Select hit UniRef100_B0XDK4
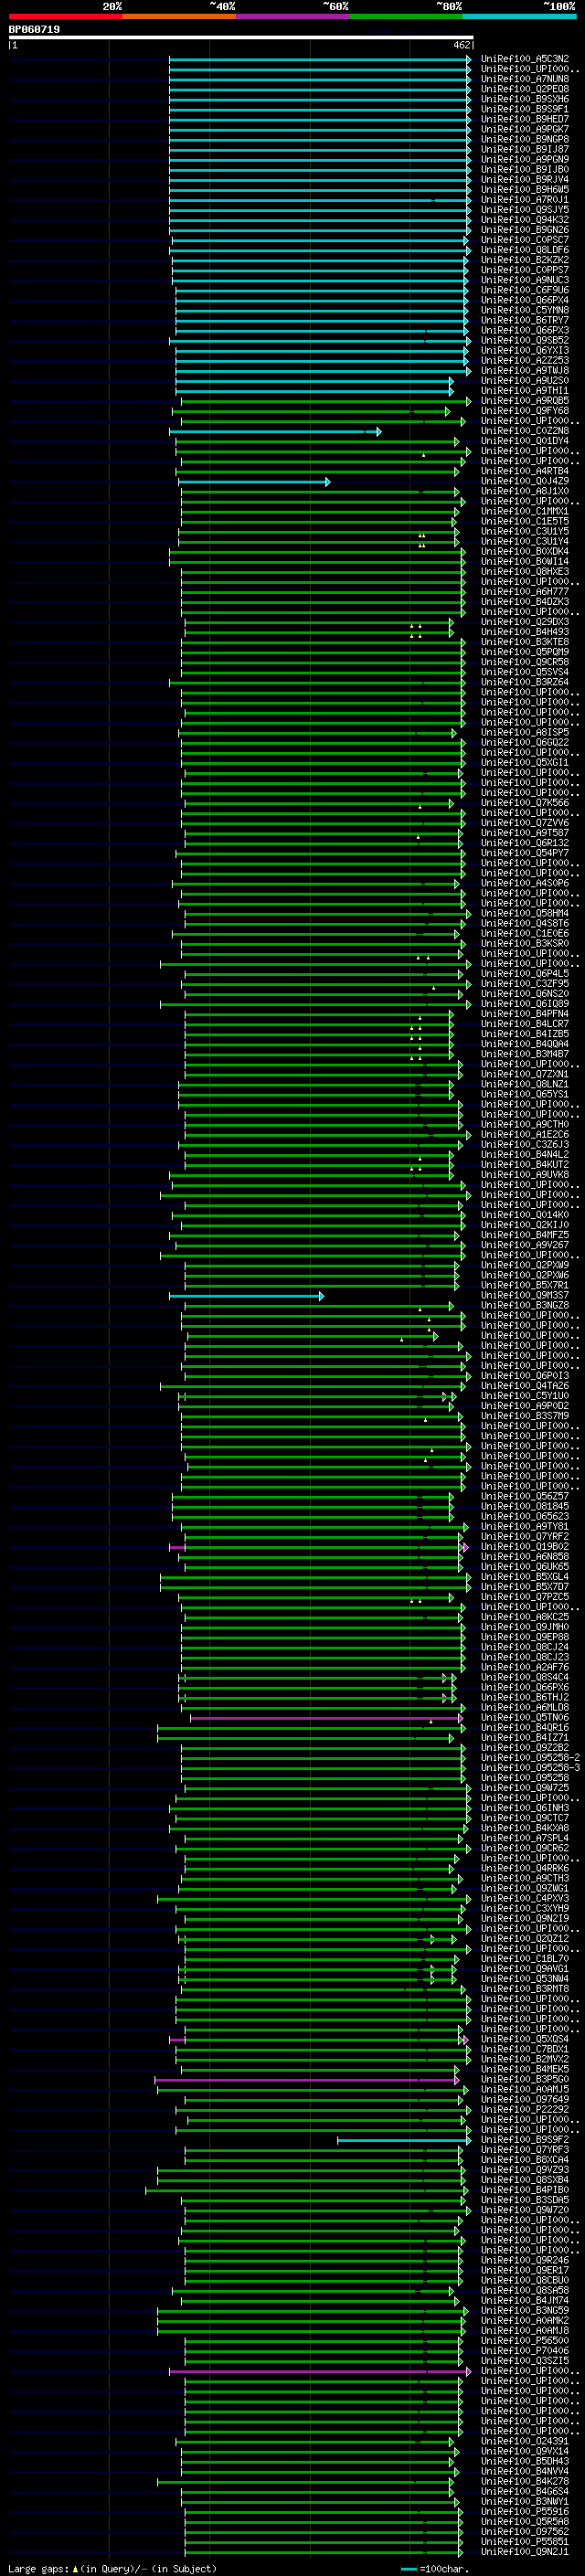 pos(525,551)
